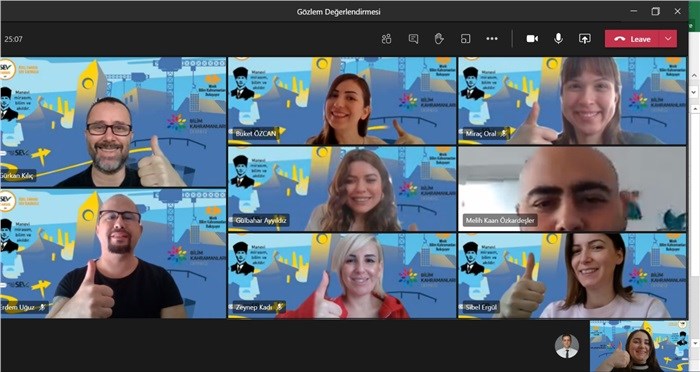Click the Gülbahar Ayyıldız name label
This screenshot has height=372, width=700.
[261, 220]
